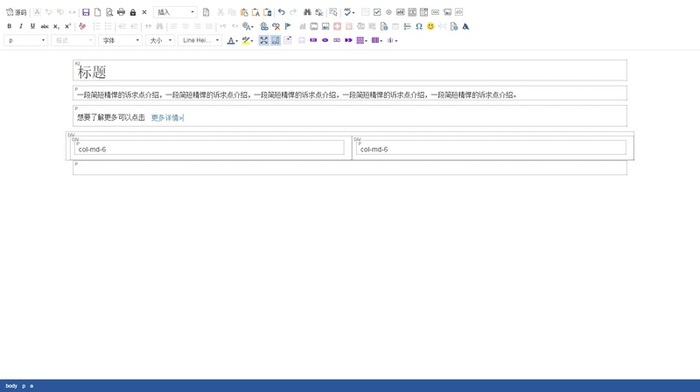Click the paragraph starting 一段简短精悍
Screen dimensions: 700x392
click(x=350, y=93)
